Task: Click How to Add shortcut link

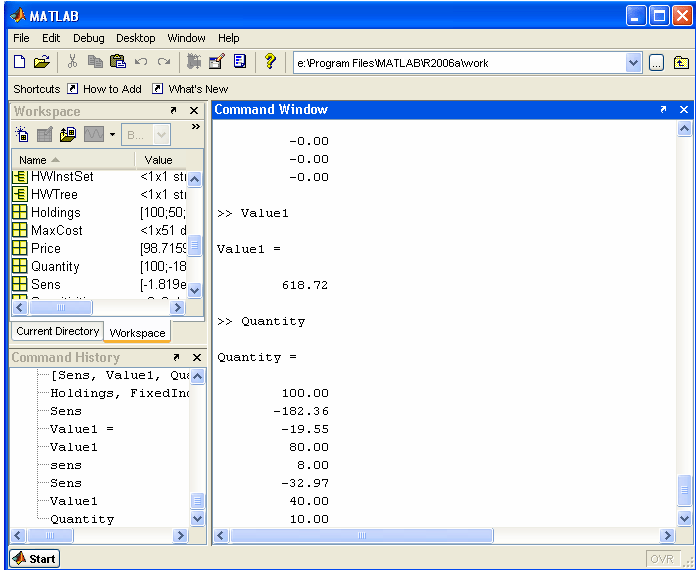Action: tap(112, 89)
